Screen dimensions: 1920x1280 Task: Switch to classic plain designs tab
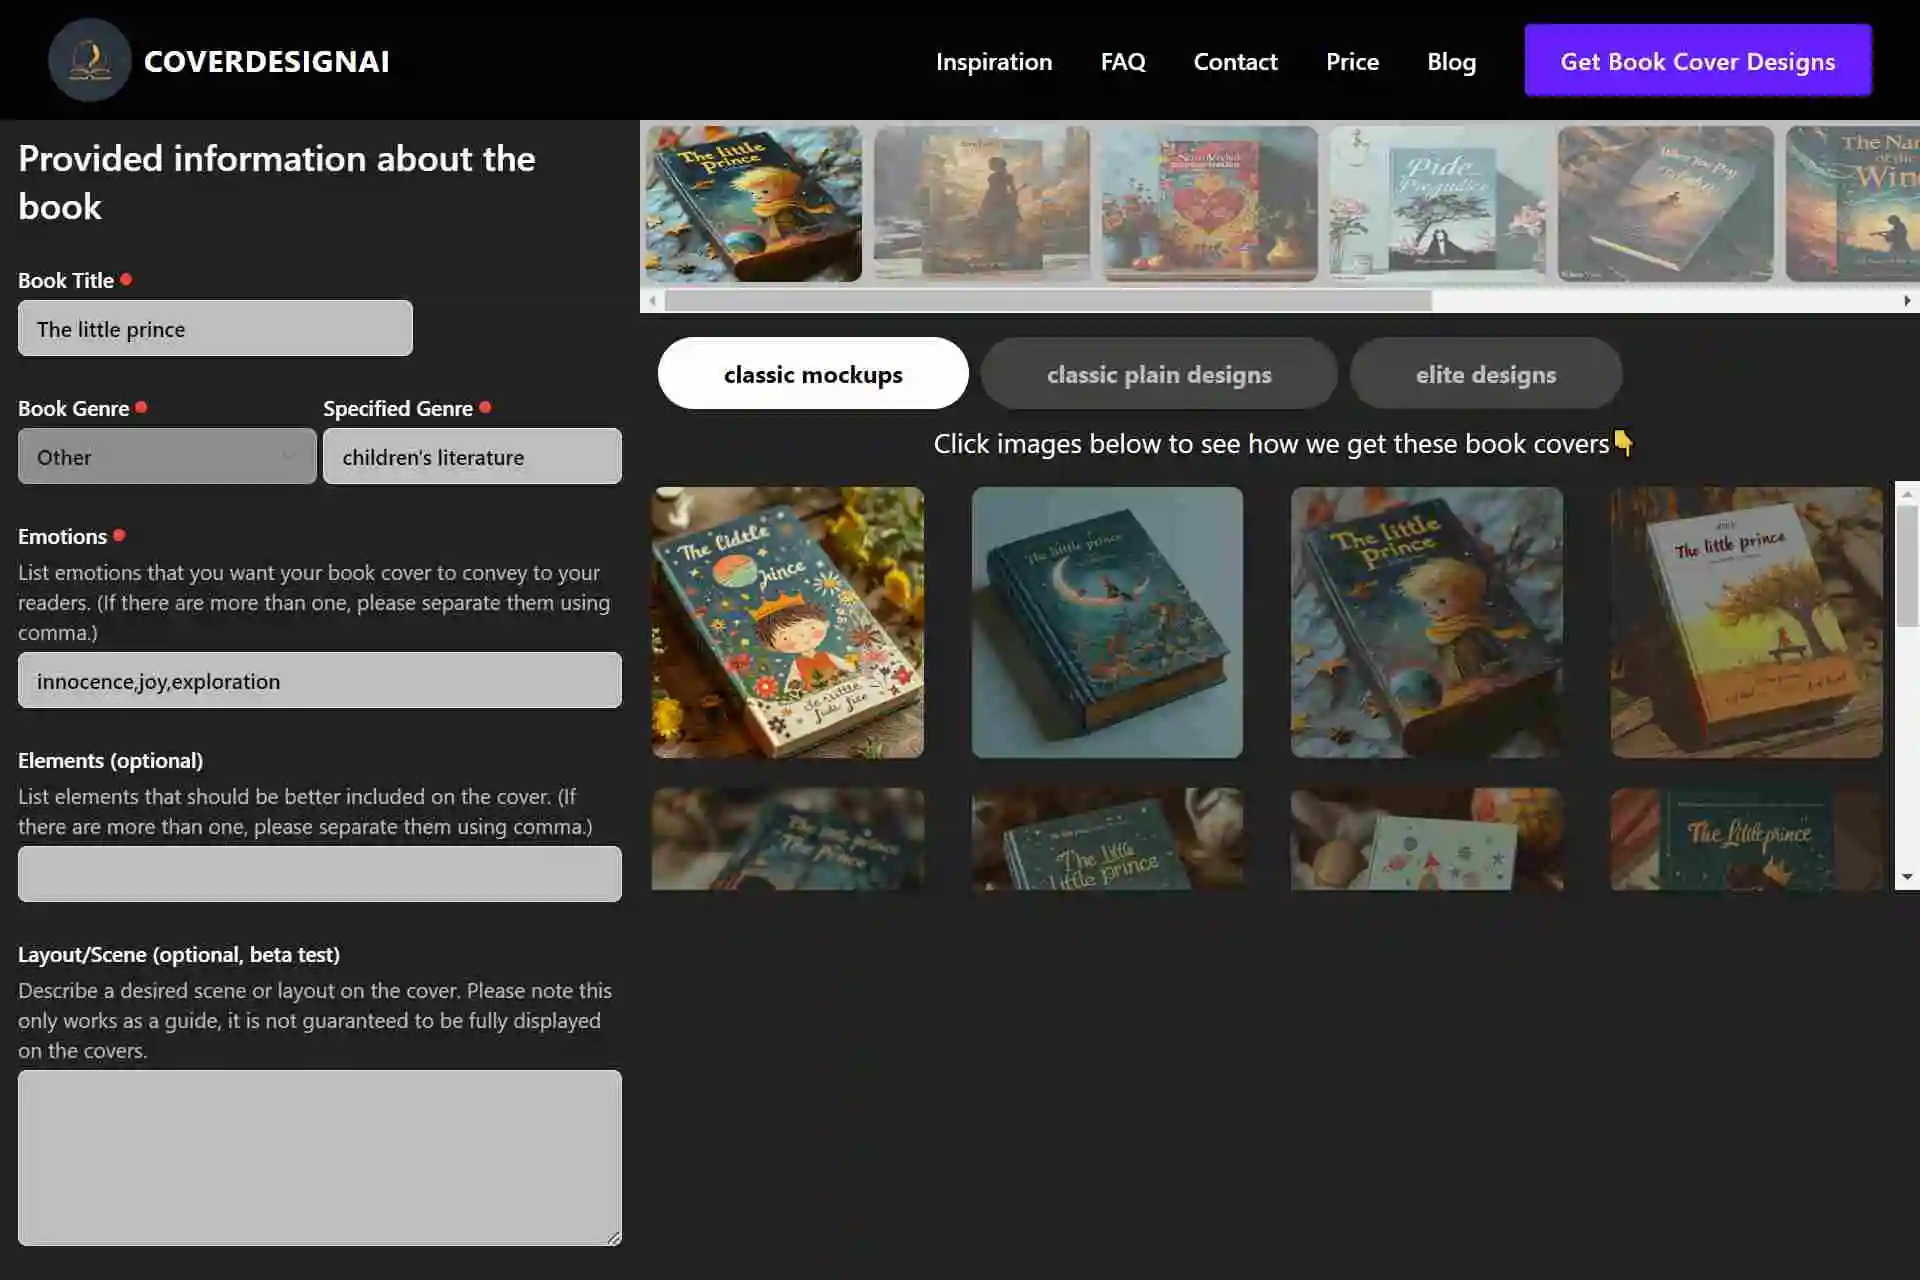(1159, 373)
